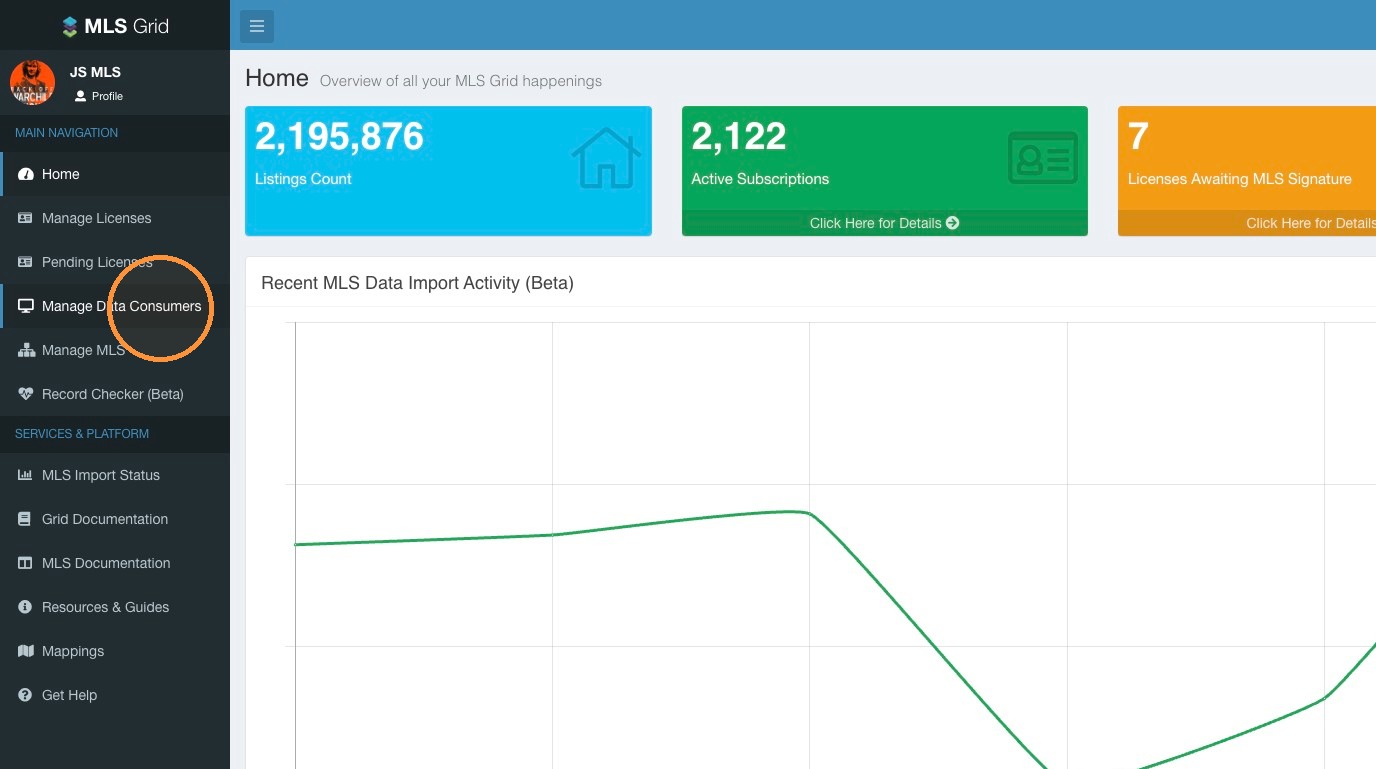The image size is (1376, 769).
Task: Open Manage MLS menu item
Action: point(115,350)
